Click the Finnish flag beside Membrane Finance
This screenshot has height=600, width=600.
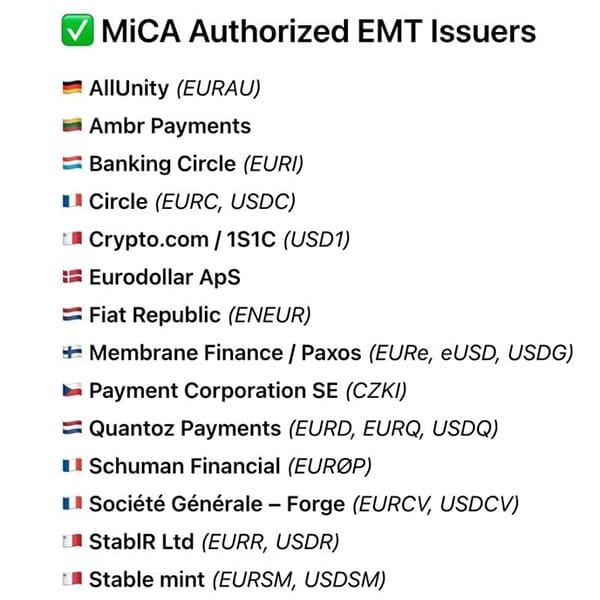coord(72,352)
